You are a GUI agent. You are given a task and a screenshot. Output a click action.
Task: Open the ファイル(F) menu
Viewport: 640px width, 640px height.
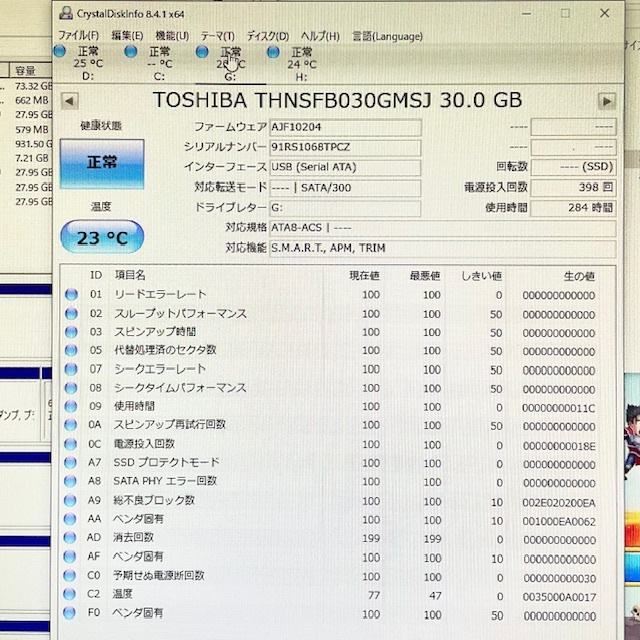79,36
